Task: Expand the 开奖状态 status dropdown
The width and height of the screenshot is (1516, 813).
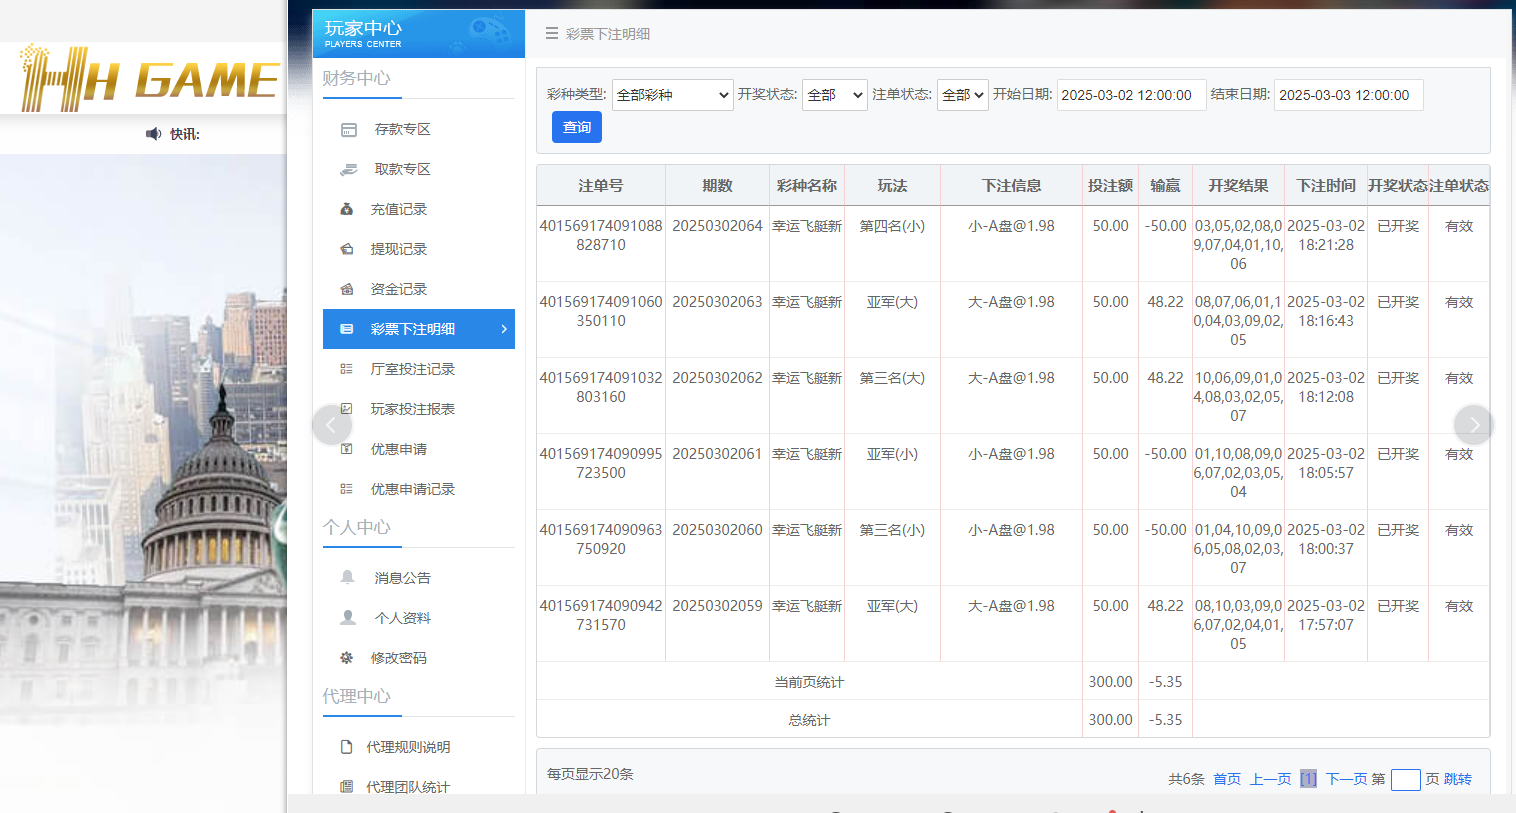Action: coord(834,94)
